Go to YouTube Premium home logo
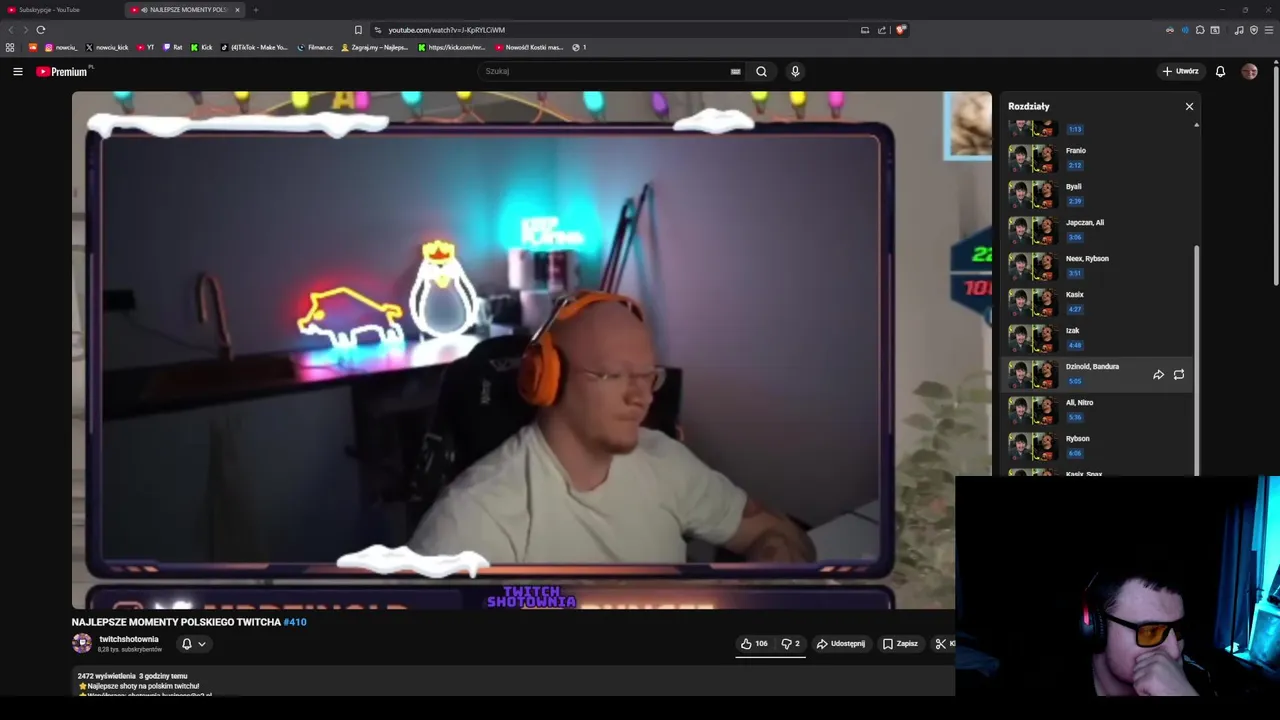The width and height of the screenshot is (1280, 720). pos(63,71)
